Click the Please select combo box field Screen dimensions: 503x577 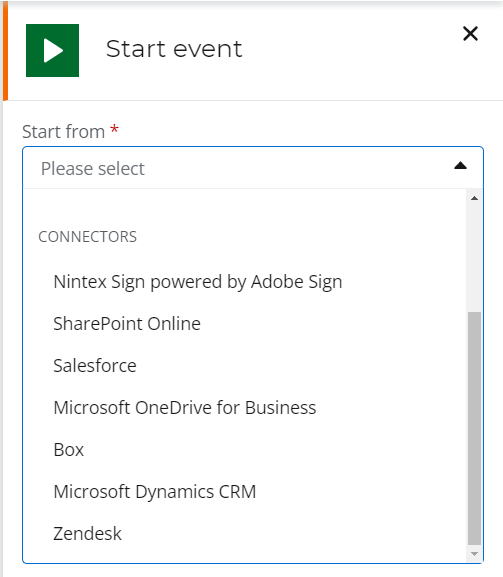click(x=253, y=168)
